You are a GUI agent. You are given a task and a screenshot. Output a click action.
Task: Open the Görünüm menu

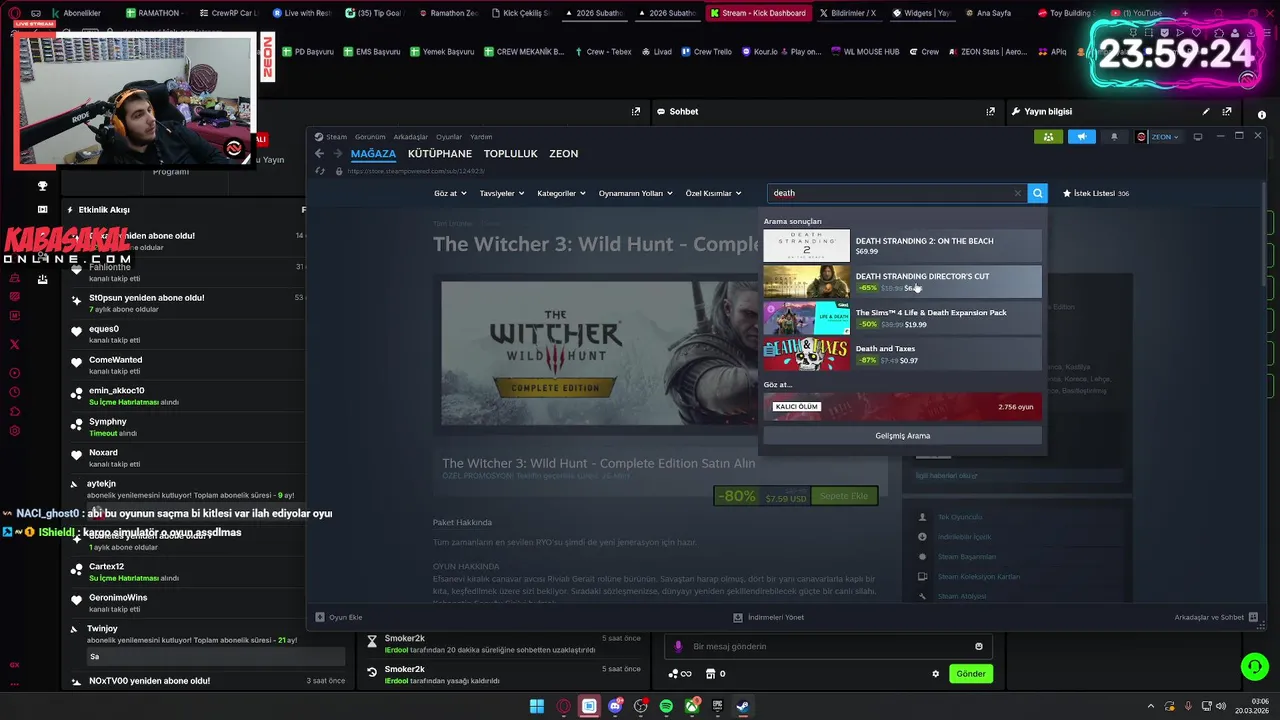click(370, 137)
